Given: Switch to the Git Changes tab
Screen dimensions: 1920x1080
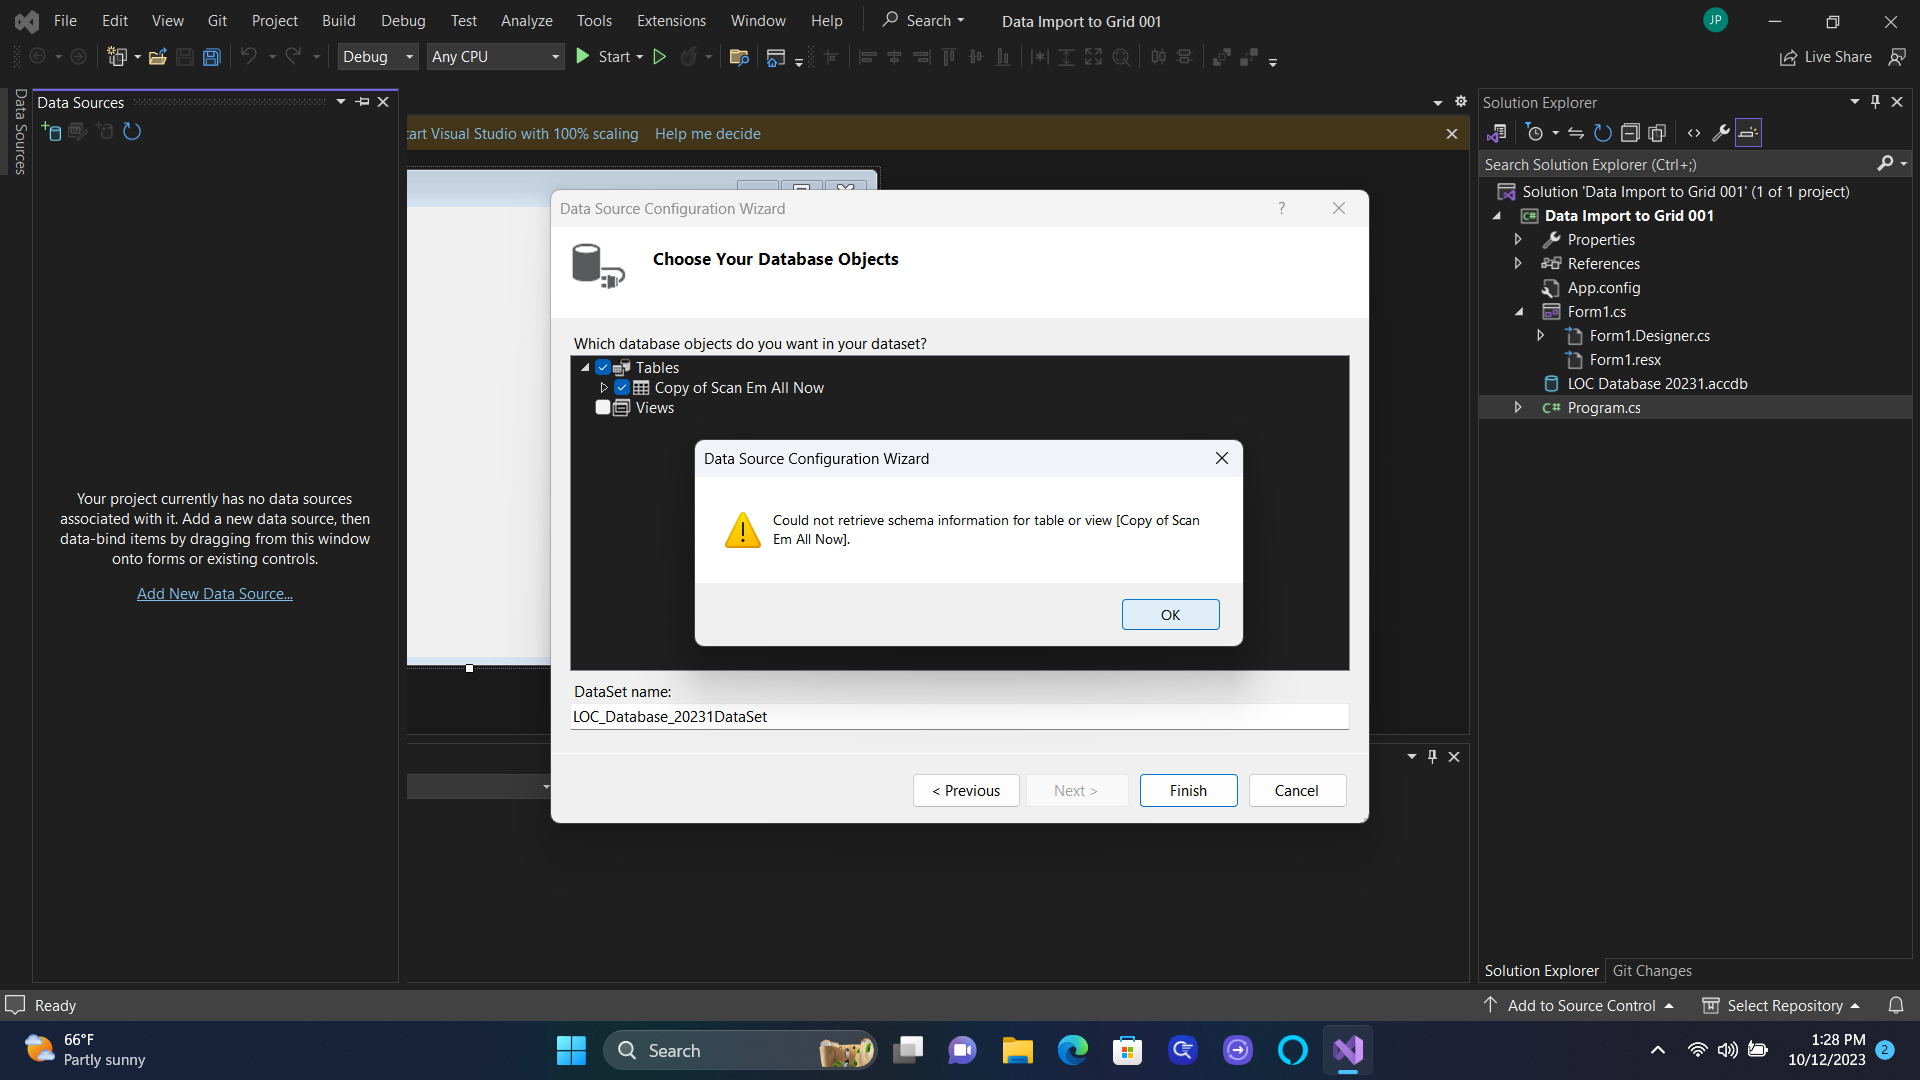Looking at the screenshot, I should tap(1652, 970).
